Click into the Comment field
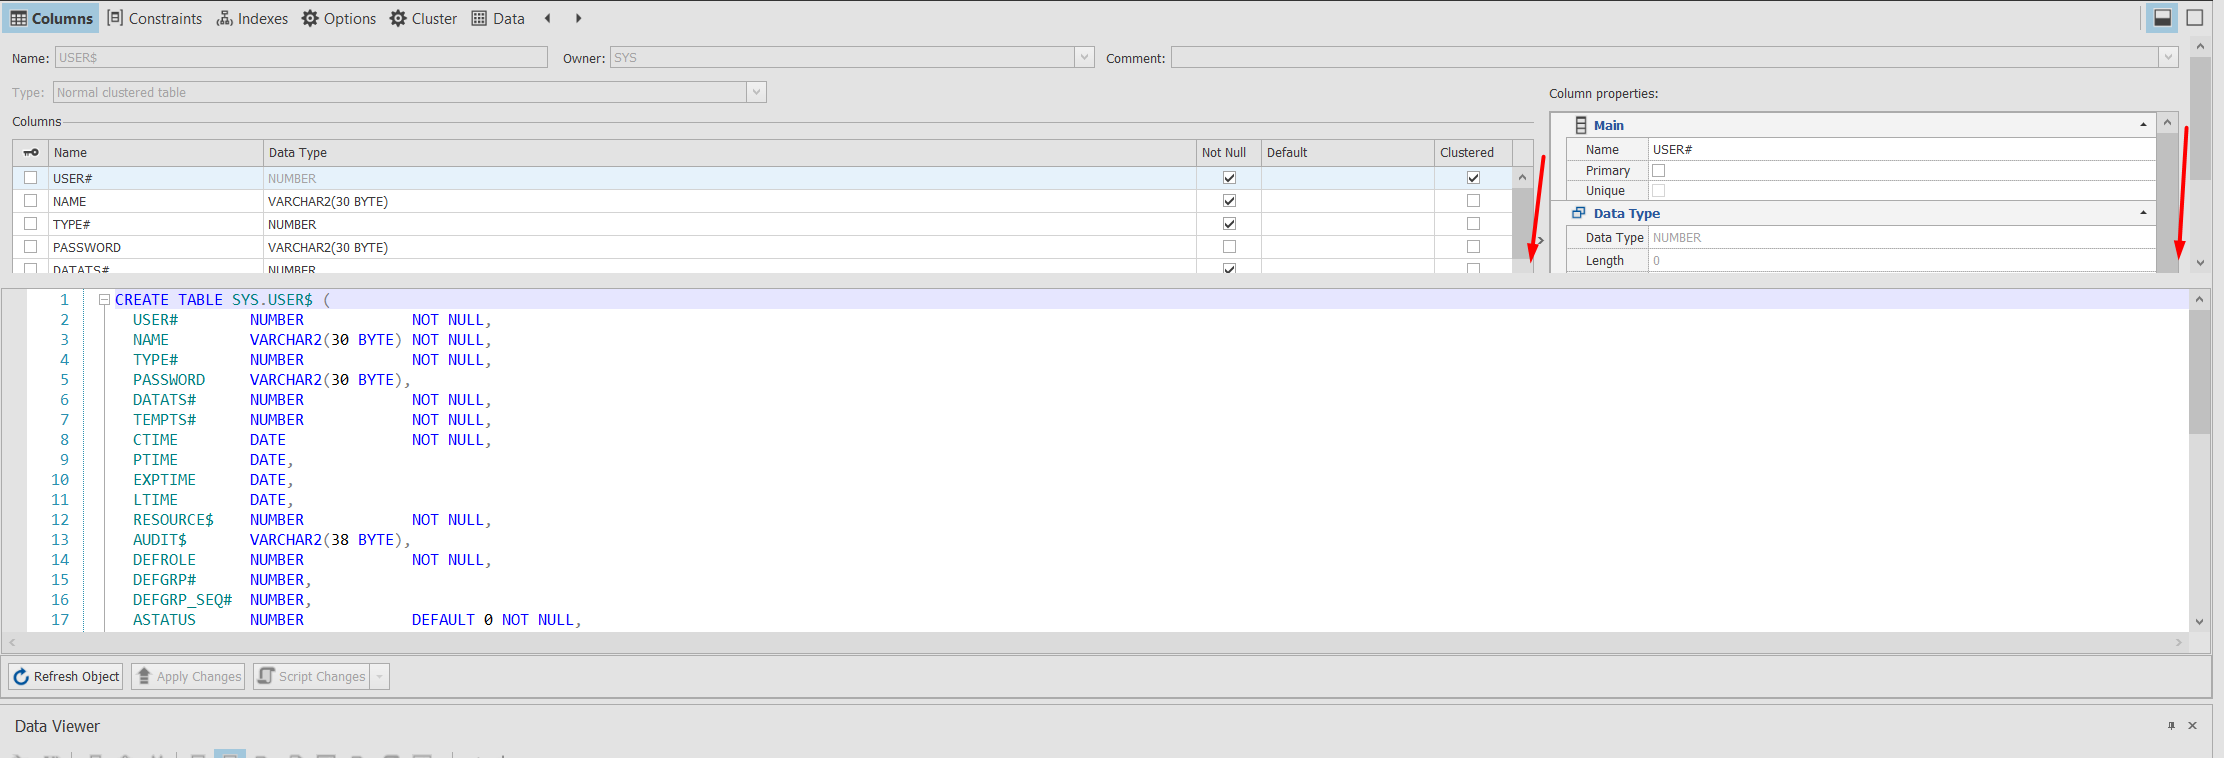 (x=1665, y=58)
